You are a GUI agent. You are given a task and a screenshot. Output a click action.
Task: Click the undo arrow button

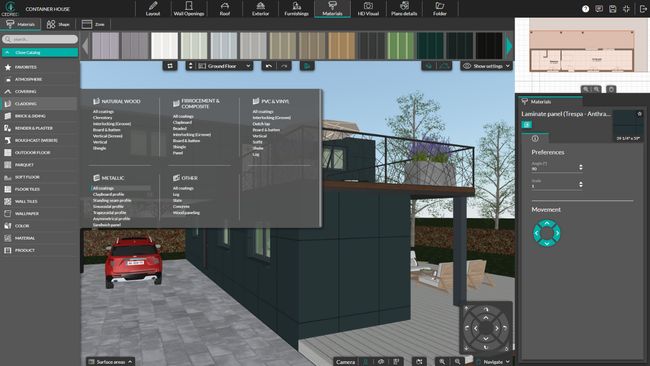(269, 66)
